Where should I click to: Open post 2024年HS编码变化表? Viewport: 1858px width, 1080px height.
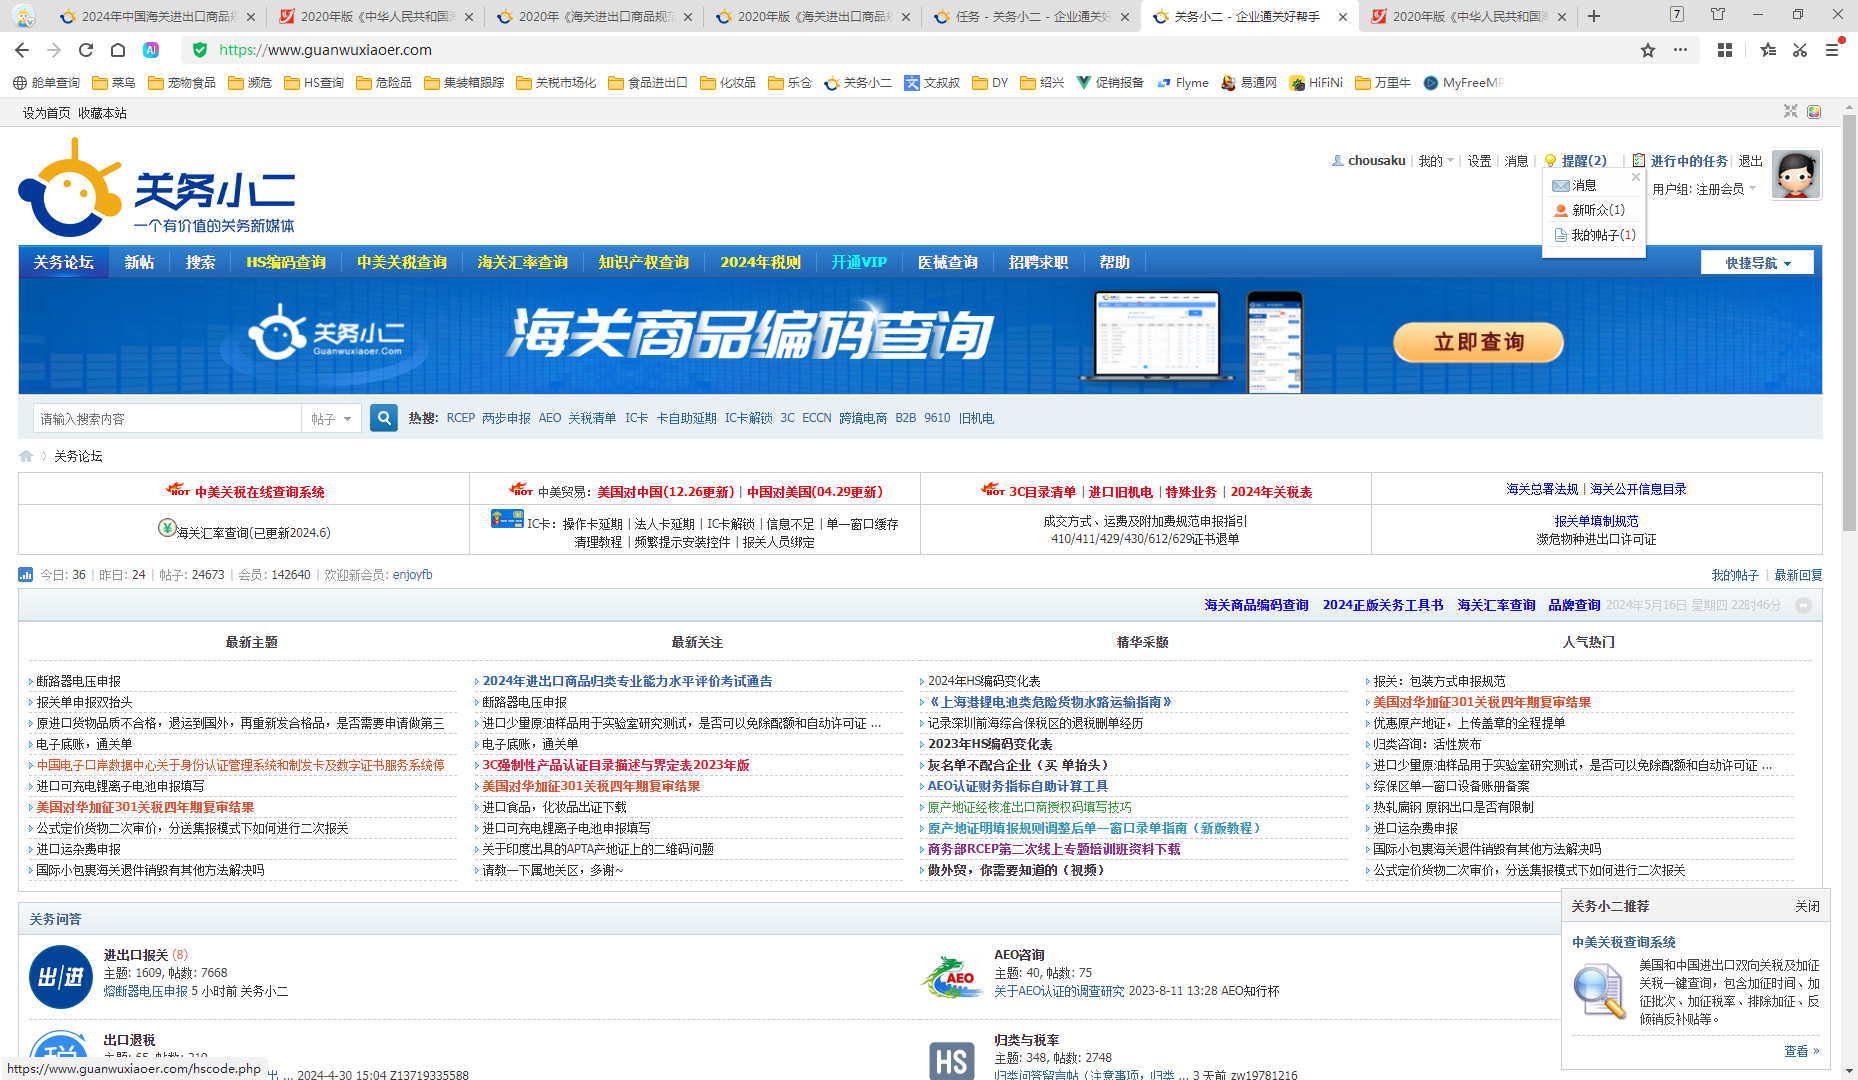point(984,681)
